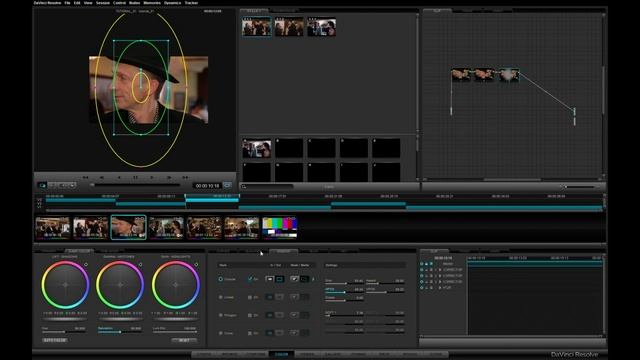Step one frame forward in viewer
This screenshot has height=360, width=640.
click(x=169, y=178)
